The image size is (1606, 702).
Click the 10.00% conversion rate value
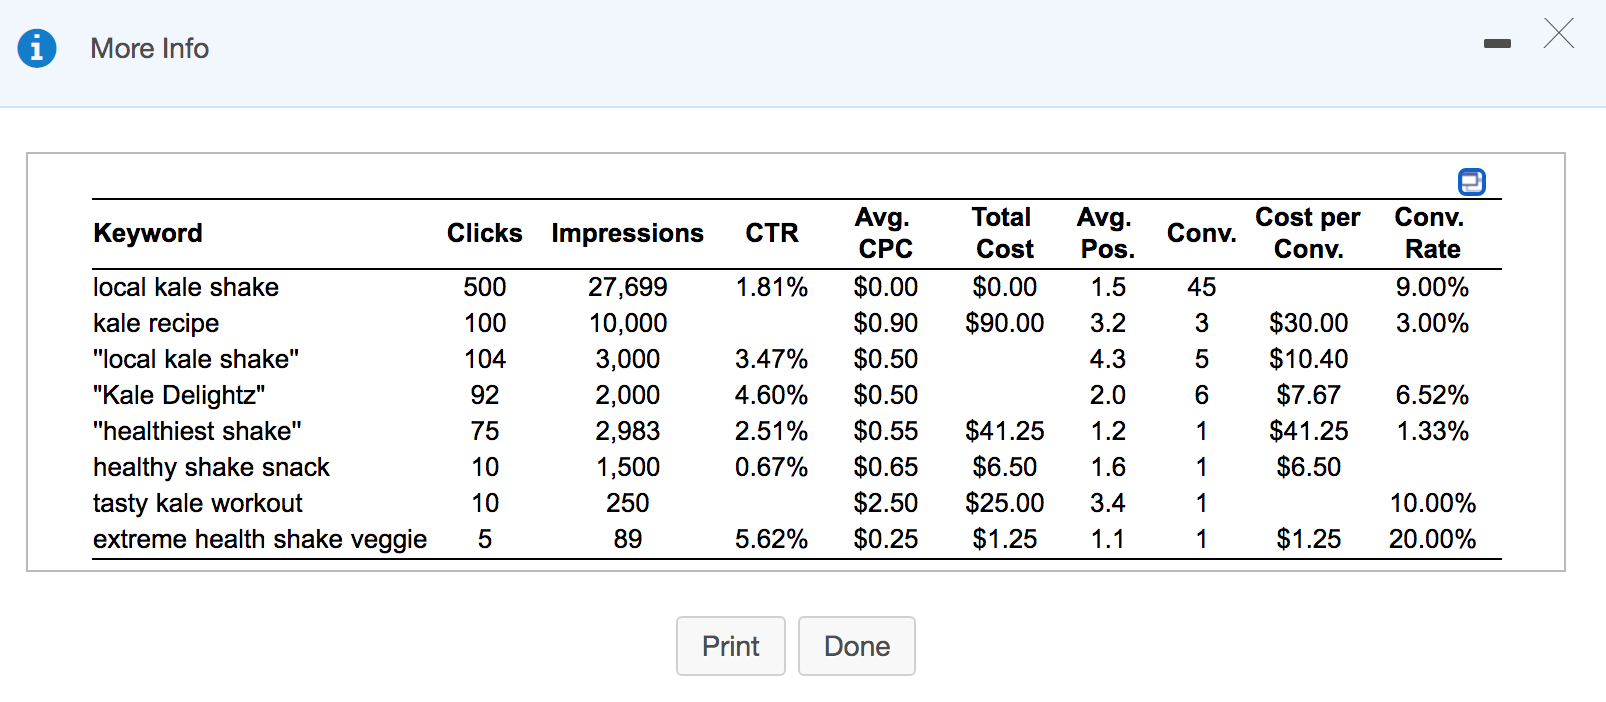pos(1433,503)
